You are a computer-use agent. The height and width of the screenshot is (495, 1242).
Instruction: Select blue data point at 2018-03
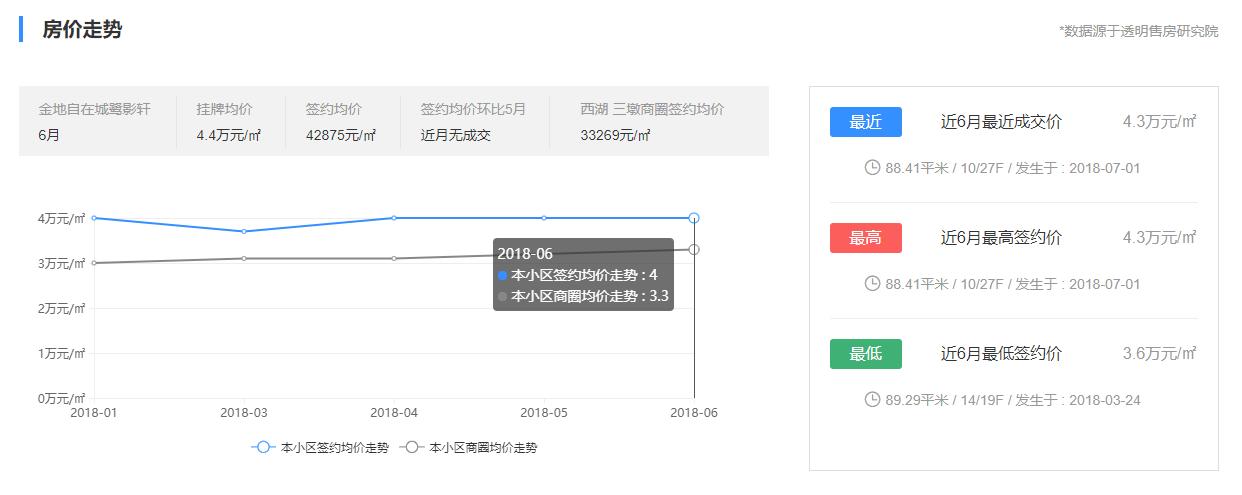coord(244,231)
